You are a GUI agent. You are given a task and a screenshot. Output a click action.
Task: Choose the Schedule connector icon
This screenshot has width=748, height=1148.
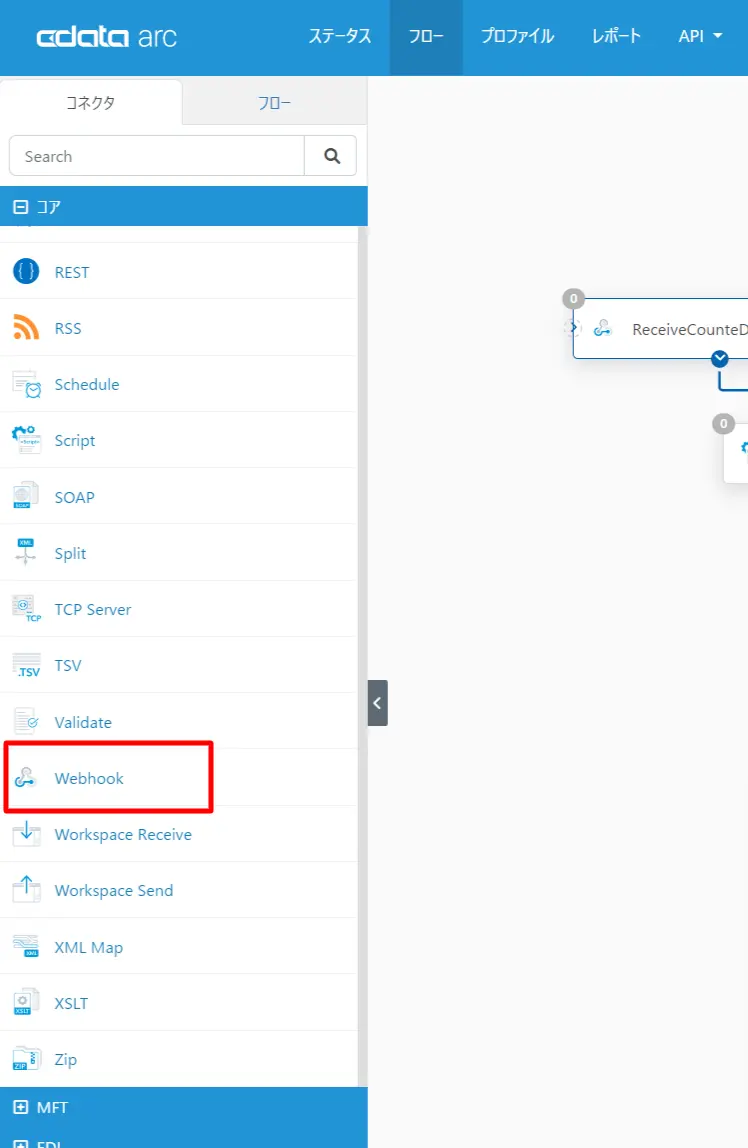point(26,384)
